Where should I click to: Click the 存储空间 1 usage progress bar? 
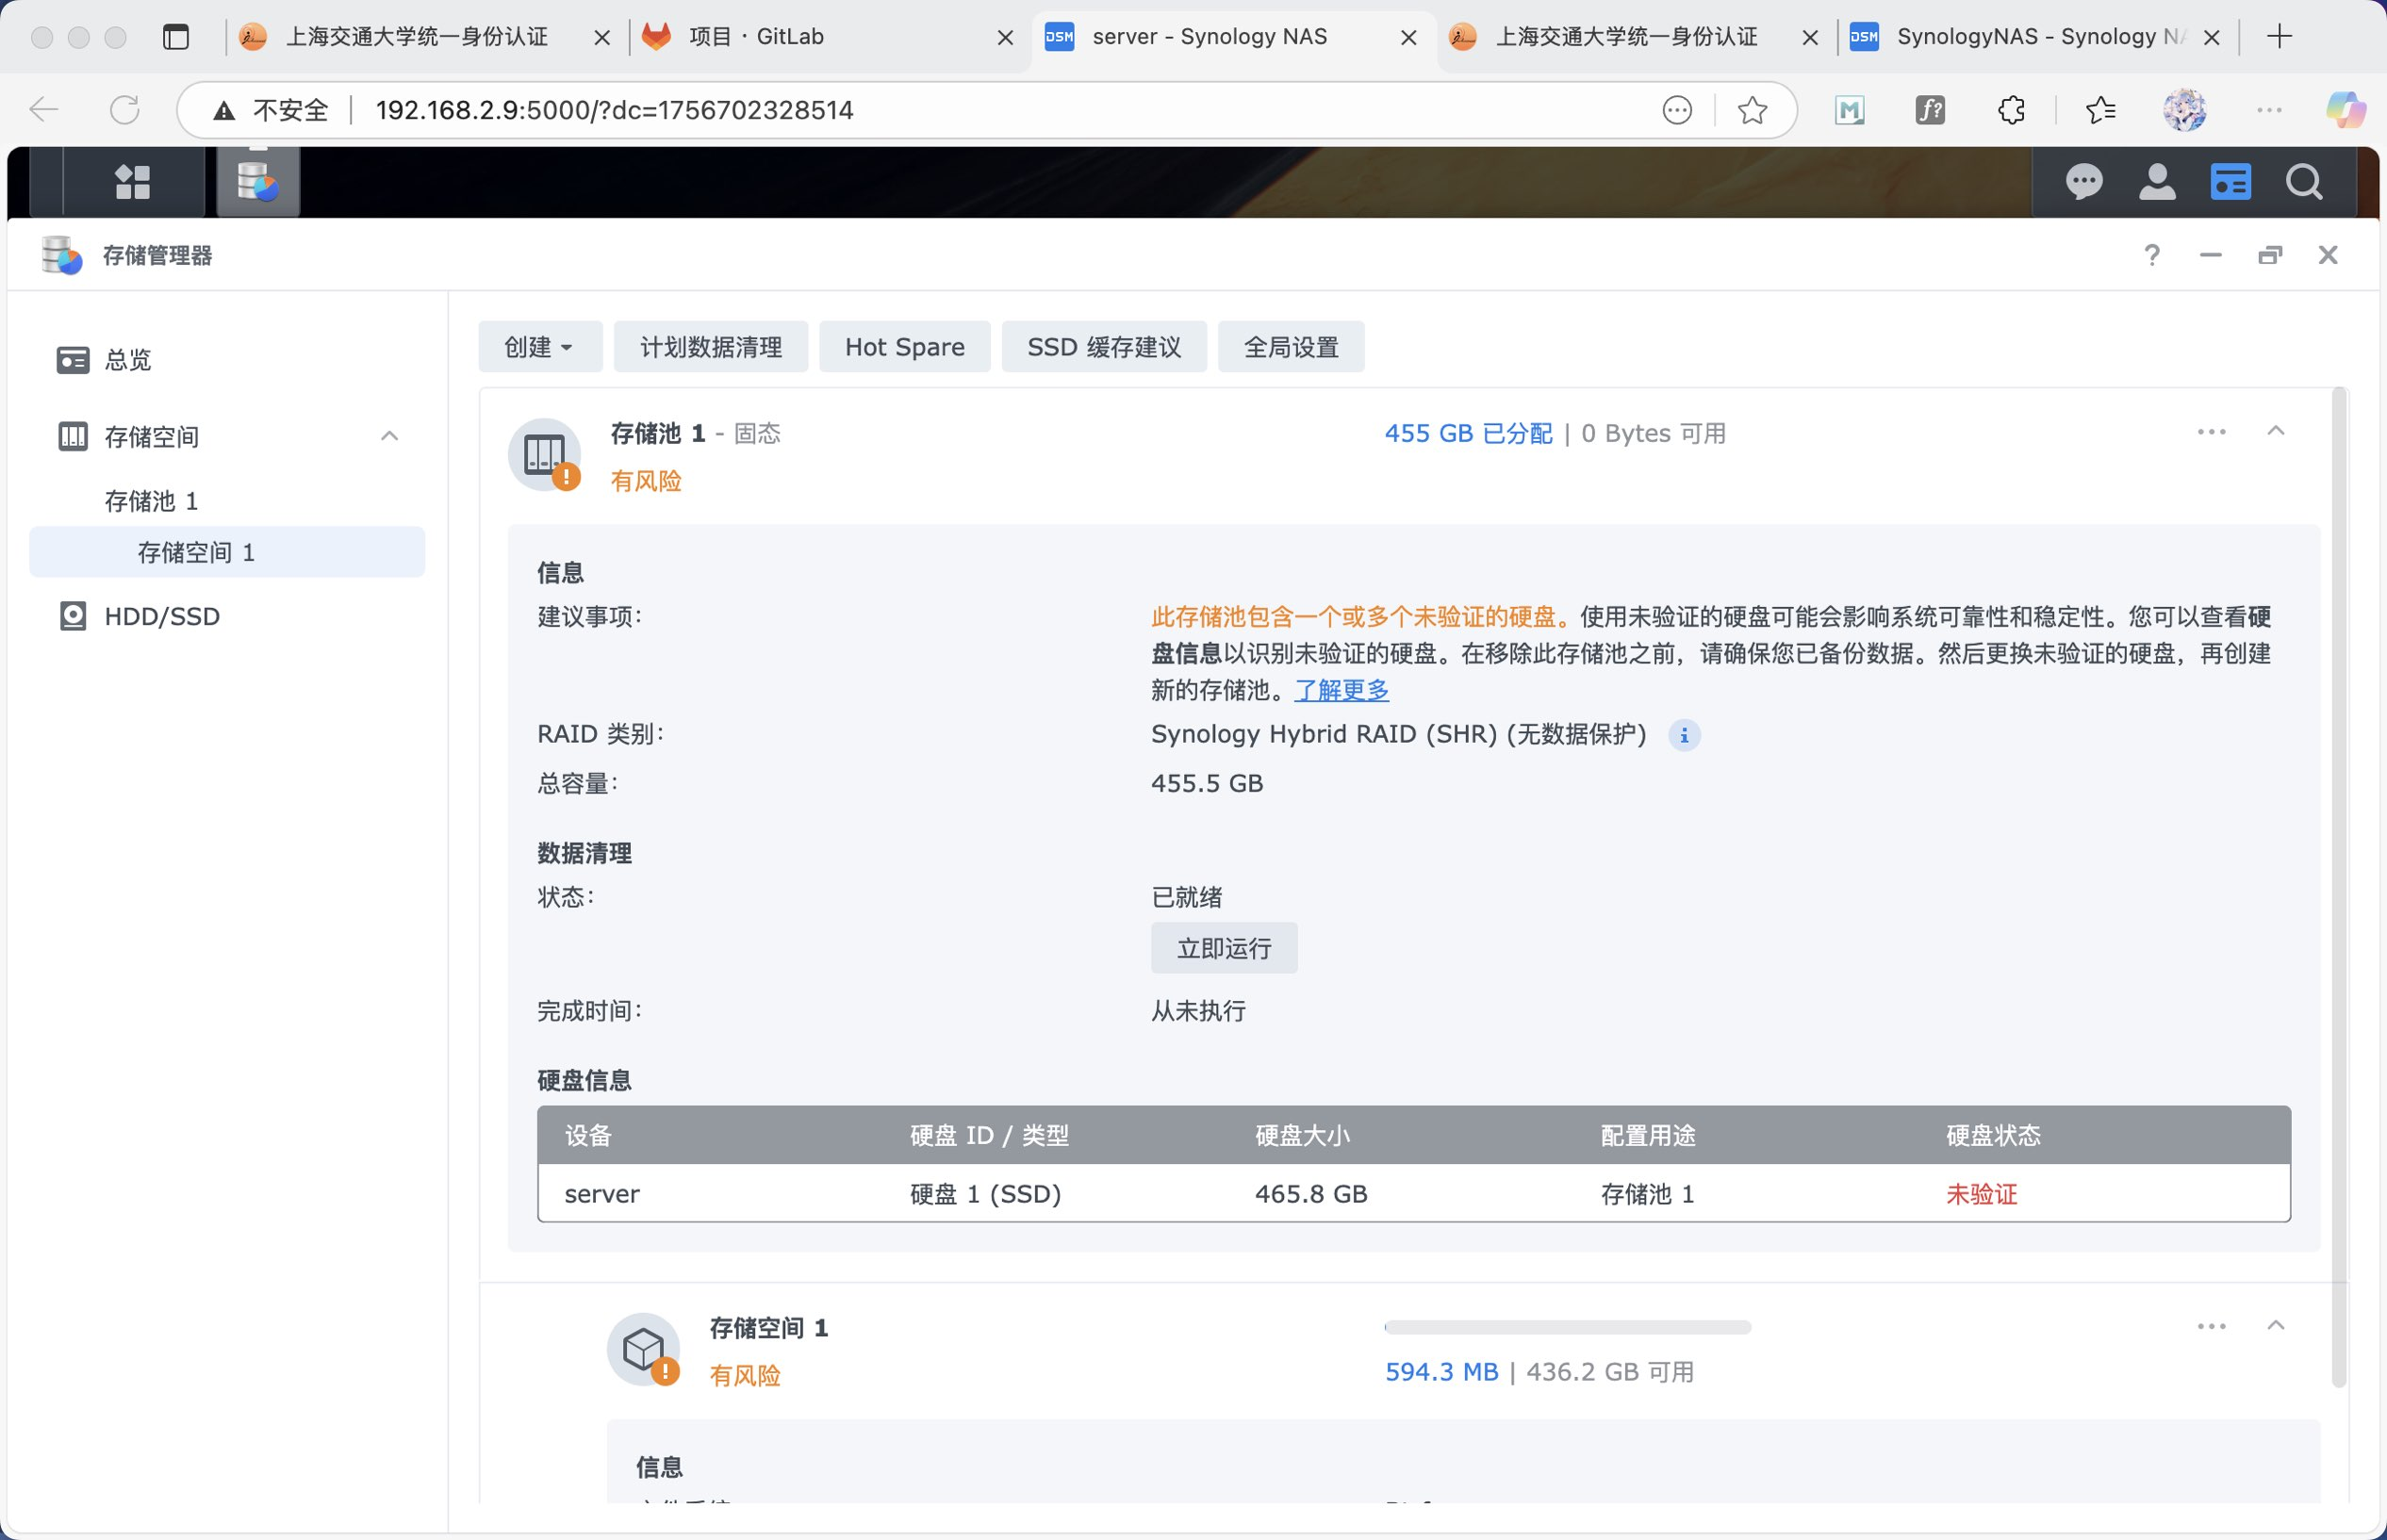1567,1327
